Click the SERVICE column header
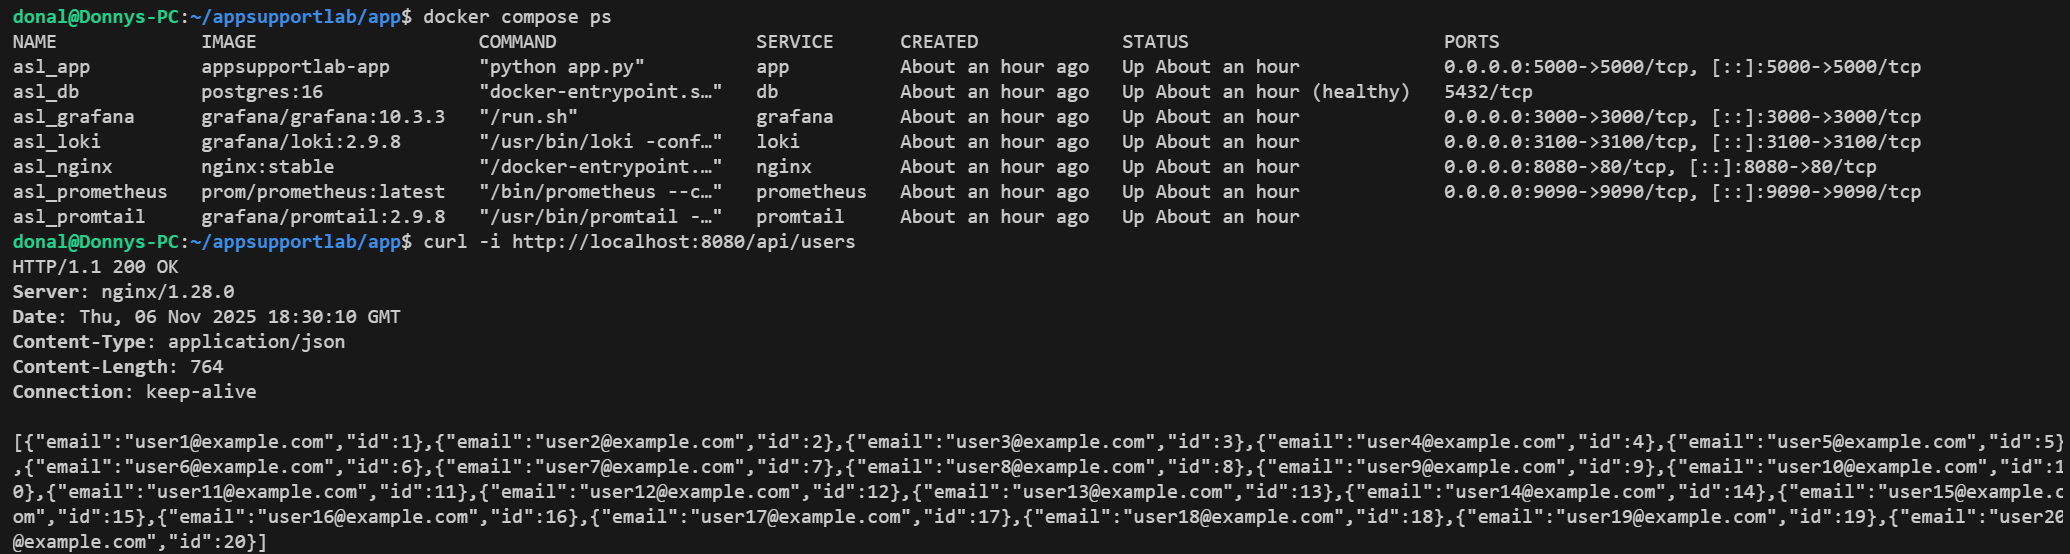Image resolution: width=2070 pixels, height=554 pixels. 795,42
